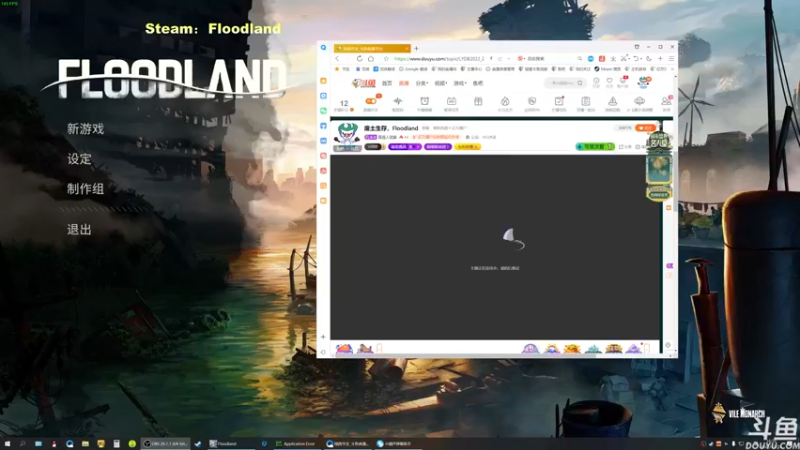800x450 pixels.
Task: Click the warning triangle icon in streamer toolbar
Action: click(612, 103)
